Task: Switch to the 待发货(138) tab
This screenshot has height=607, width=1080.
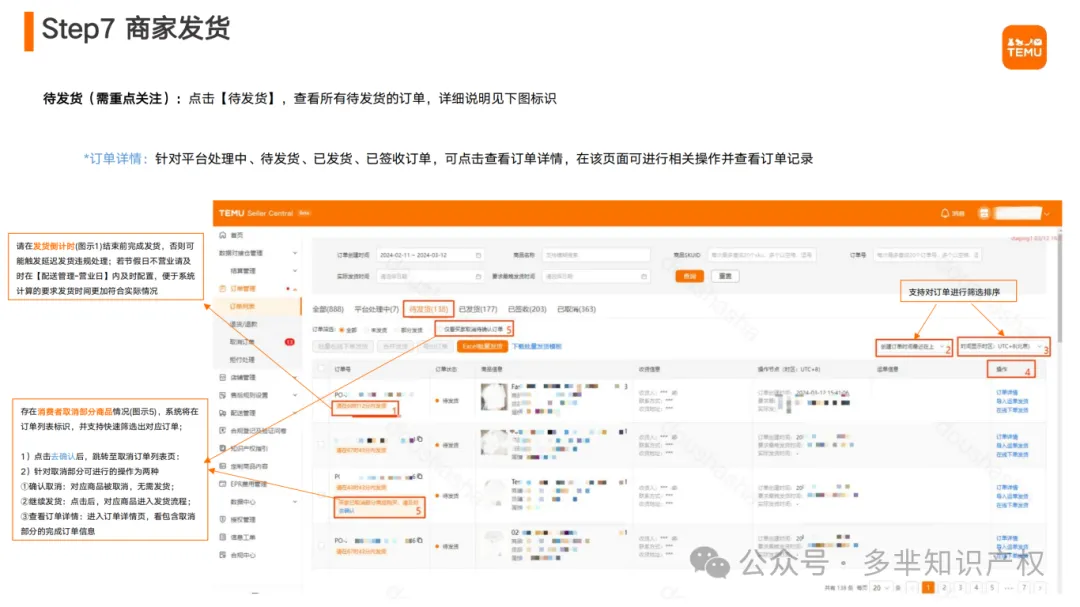Action: pyautogui.click(x=428, y=309)
